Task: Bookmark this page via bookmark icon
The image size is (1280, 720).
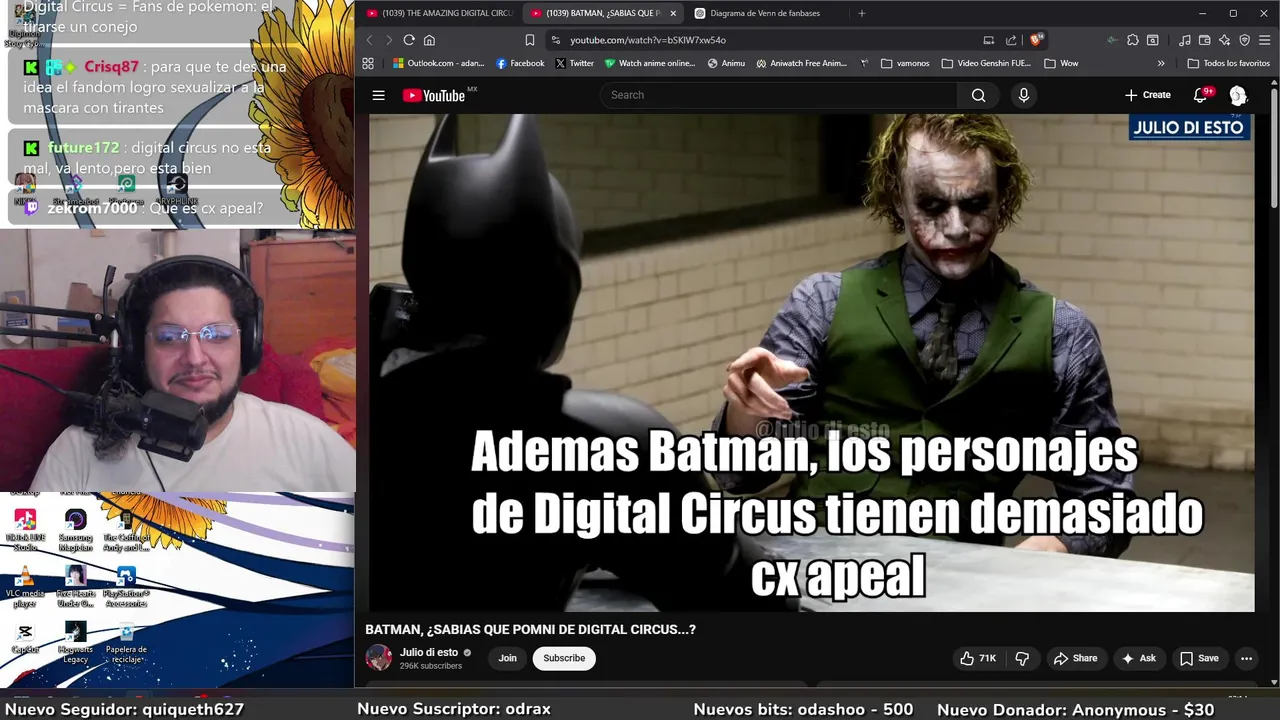Action: pos(530,40)
